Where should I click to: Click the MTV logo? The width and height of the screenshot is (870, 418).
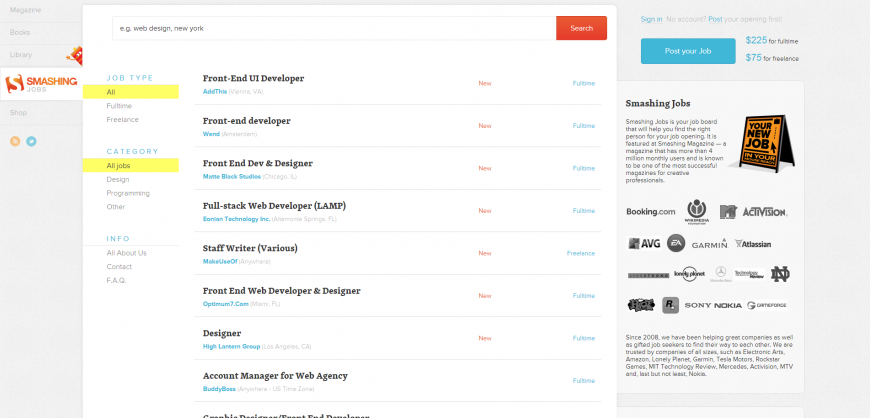pos(727,211)
